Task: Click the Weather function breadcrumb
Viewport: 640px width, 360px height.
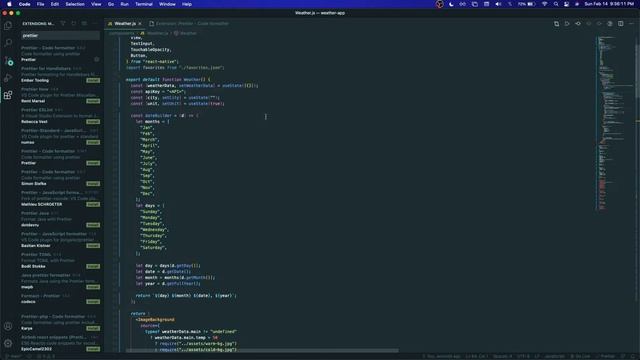Action: click(185, 33)
